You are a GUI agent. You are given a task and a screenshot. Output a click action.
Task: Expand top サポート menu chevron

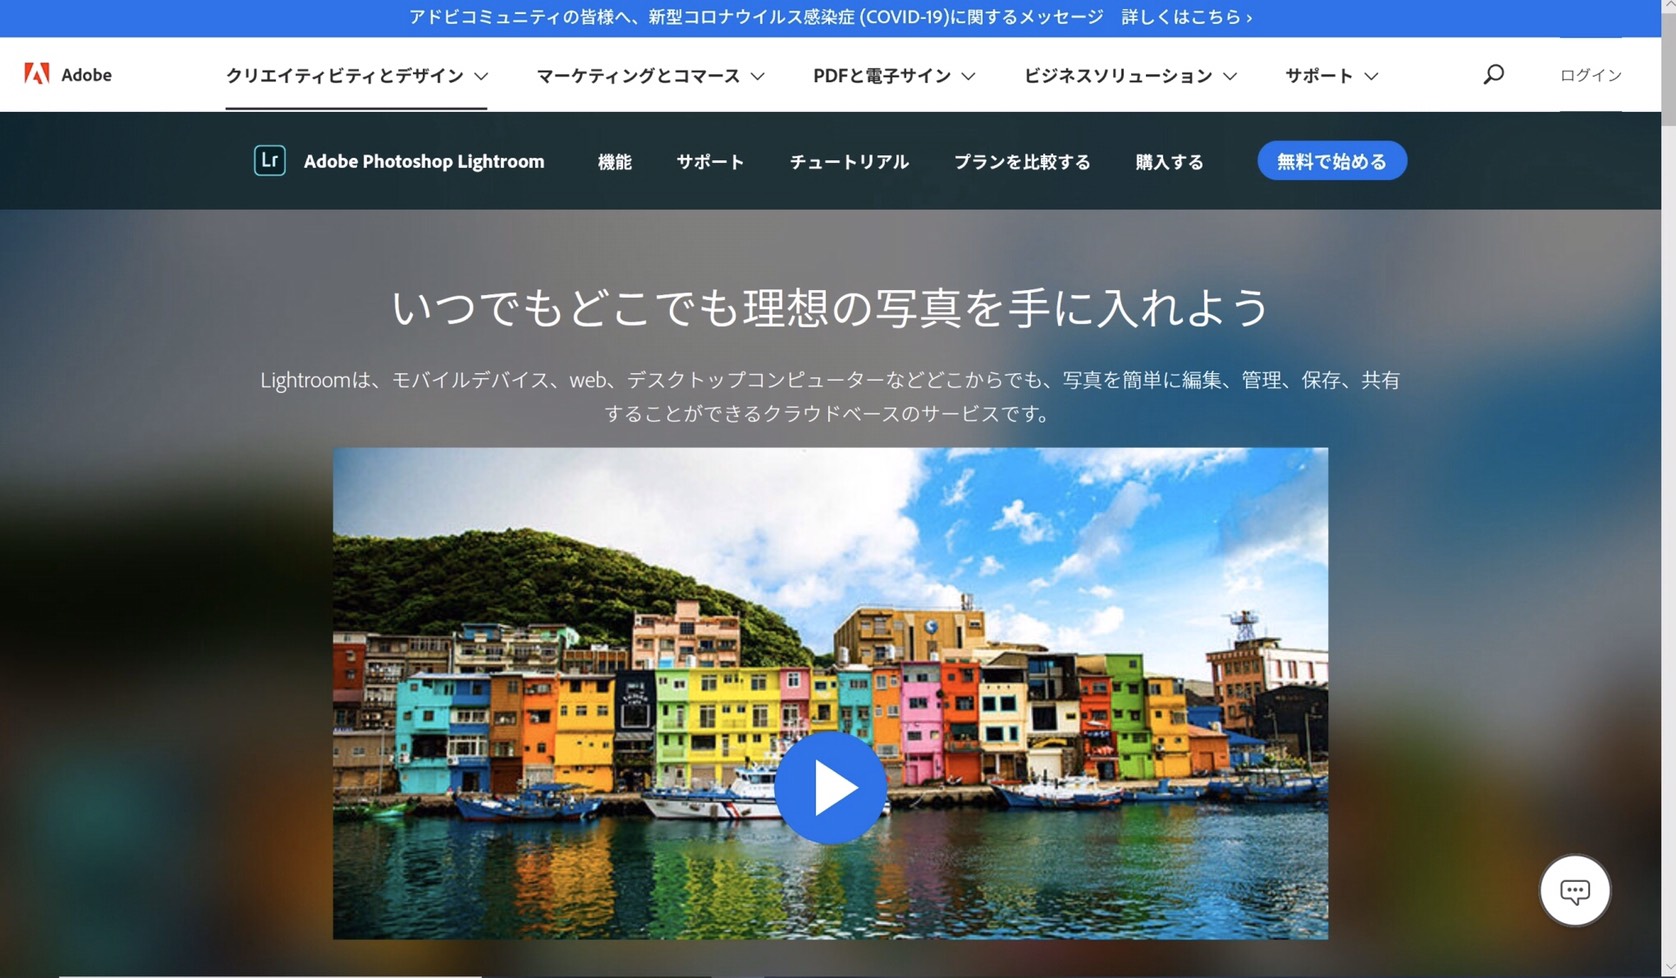coord(1371,76)
